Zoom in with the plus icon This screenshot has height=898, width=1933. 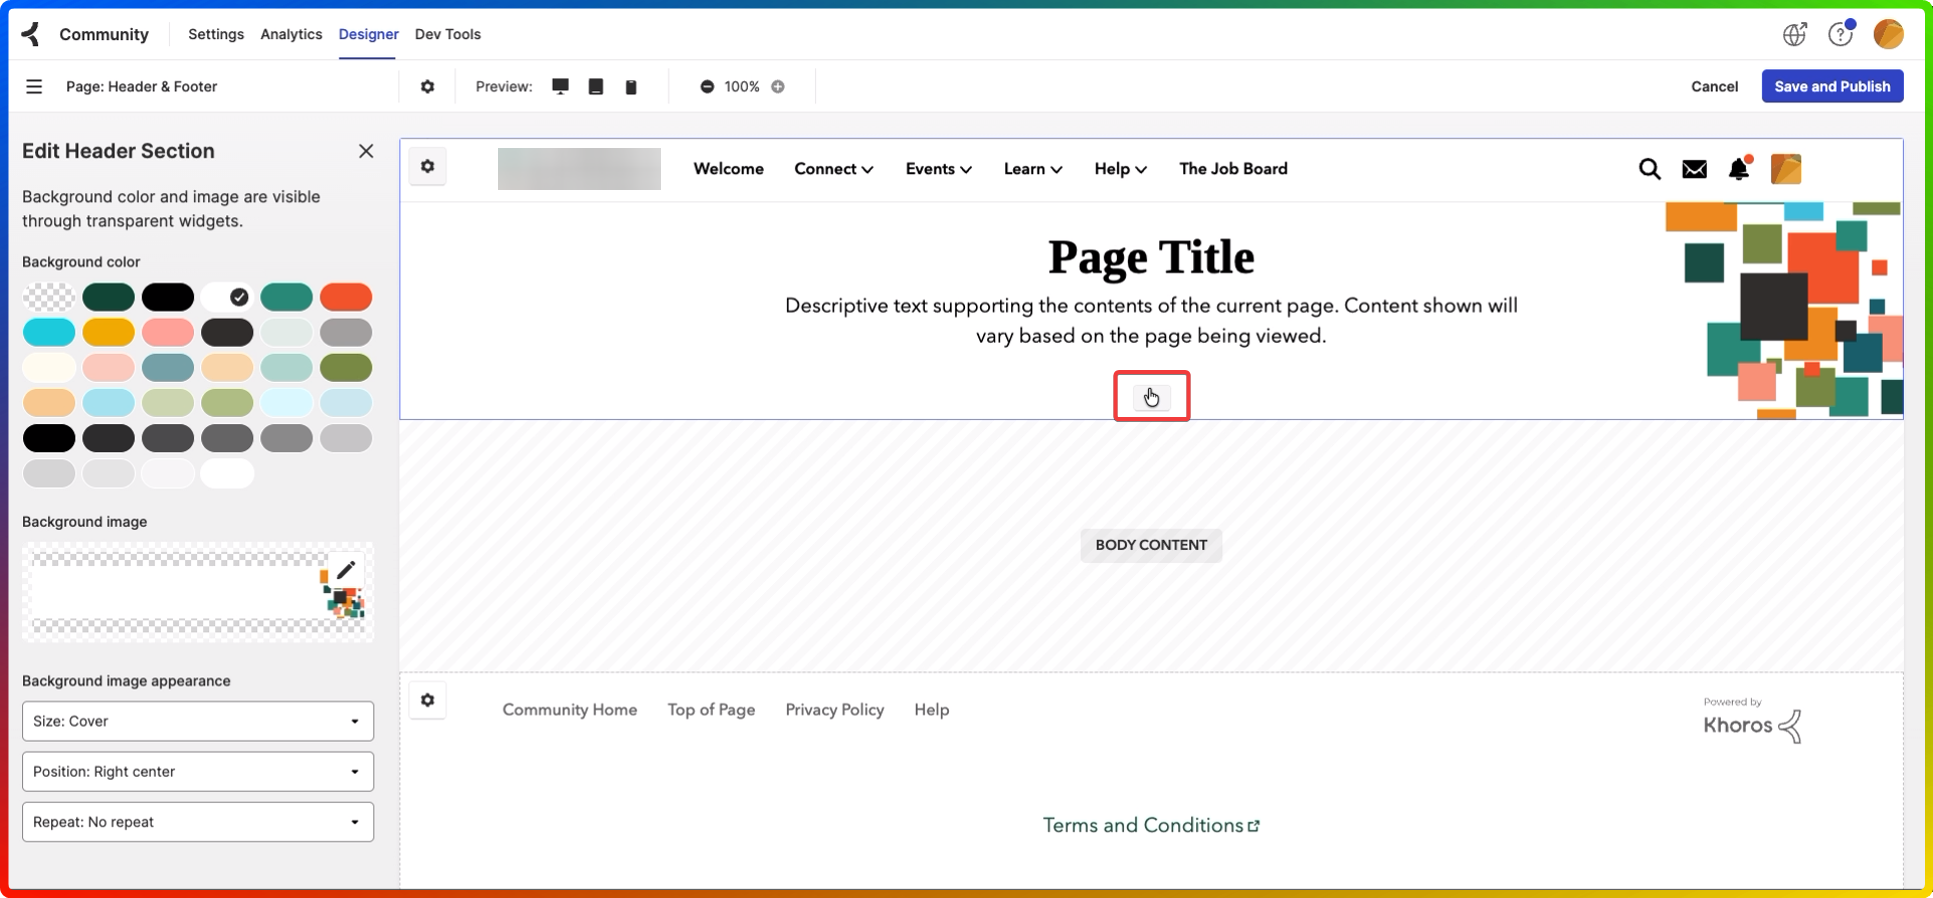[778, 87]
